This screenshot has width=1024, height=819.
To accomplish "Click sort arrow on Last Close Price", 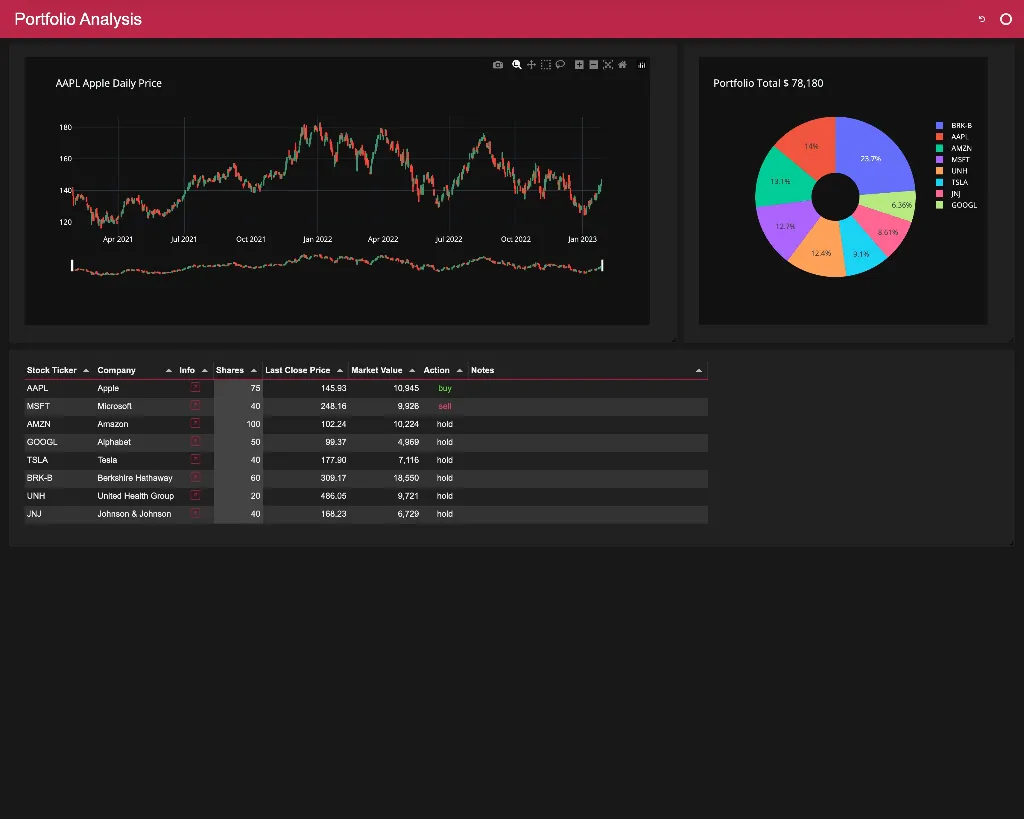I will point(340,371).
